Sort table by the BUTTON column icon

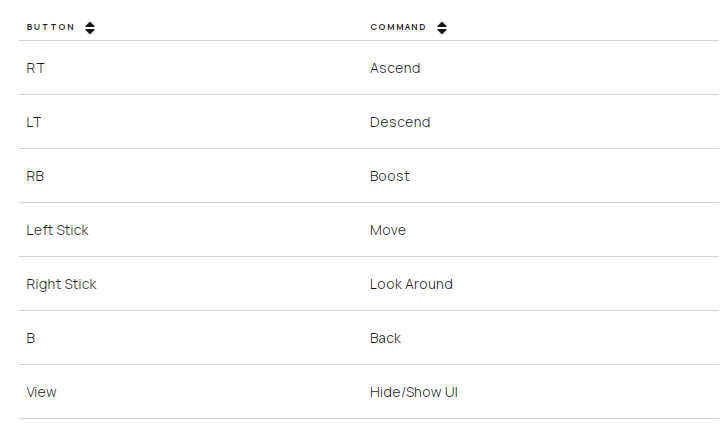(x=90, y=28)
